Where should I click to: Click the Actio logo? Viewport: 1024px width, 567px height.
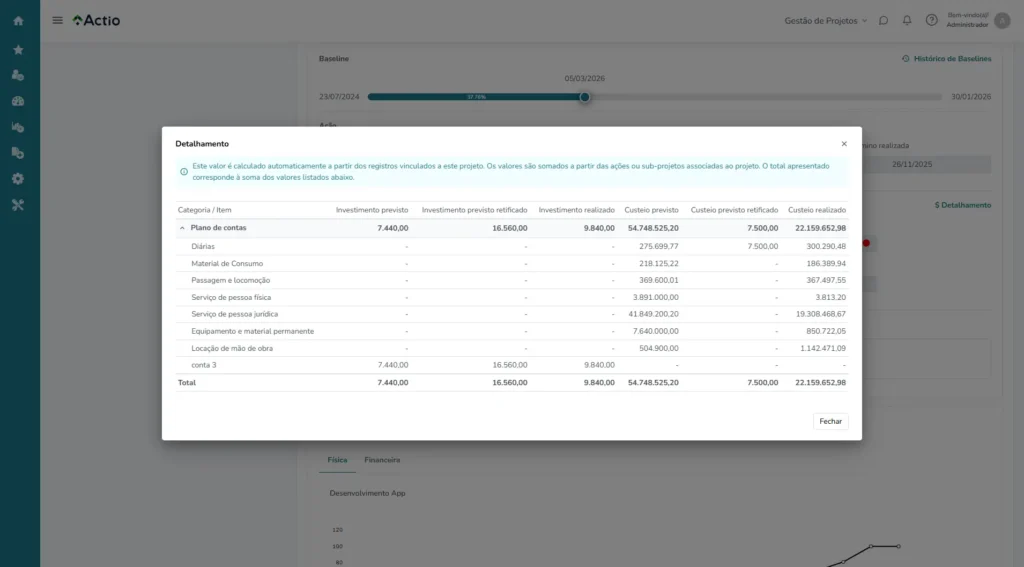coord(96,20)
